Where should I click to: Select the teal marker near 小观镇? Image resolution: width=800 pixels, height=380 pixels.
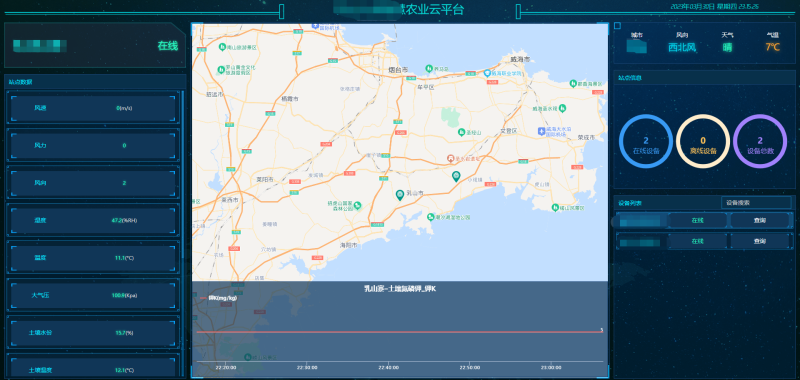456,176
